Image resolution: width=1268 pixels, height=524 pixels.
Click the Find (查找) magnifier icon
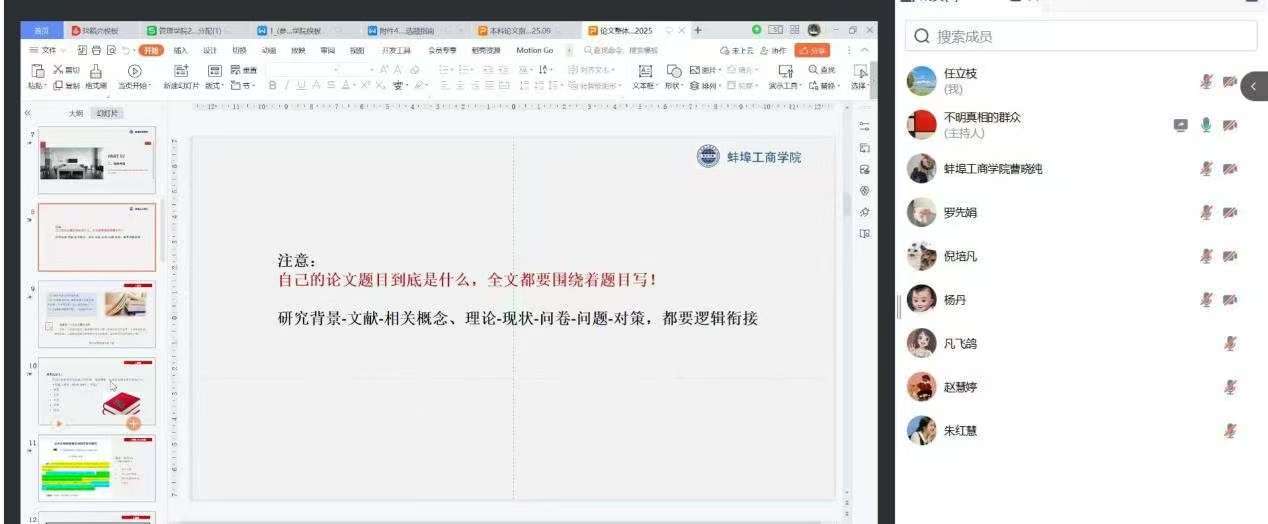[x=820, y=69]
